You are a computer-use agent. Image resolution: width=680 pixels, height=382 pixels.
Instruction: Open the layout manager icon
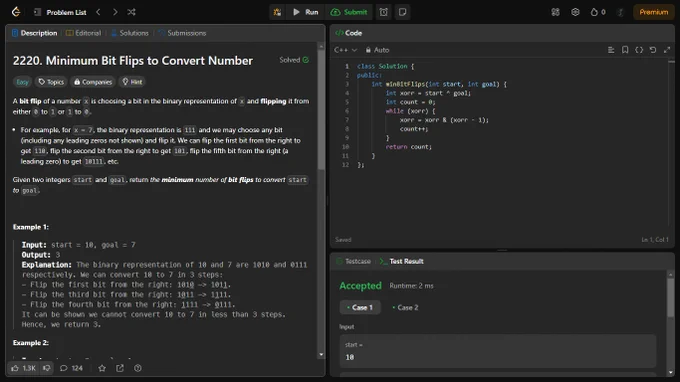pos(556,12)
